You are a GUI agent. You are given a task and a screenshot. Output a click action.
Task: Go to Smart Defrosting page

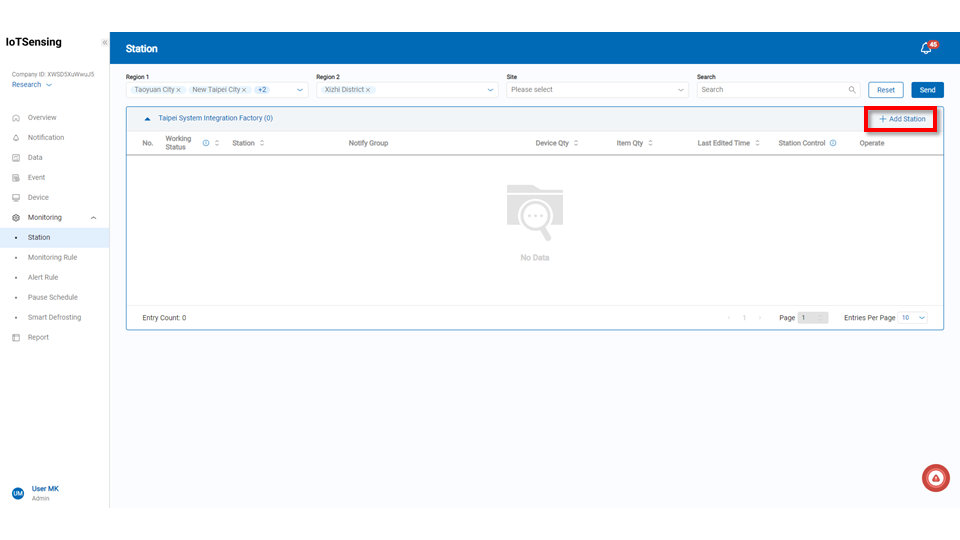[x=54, y=317]
